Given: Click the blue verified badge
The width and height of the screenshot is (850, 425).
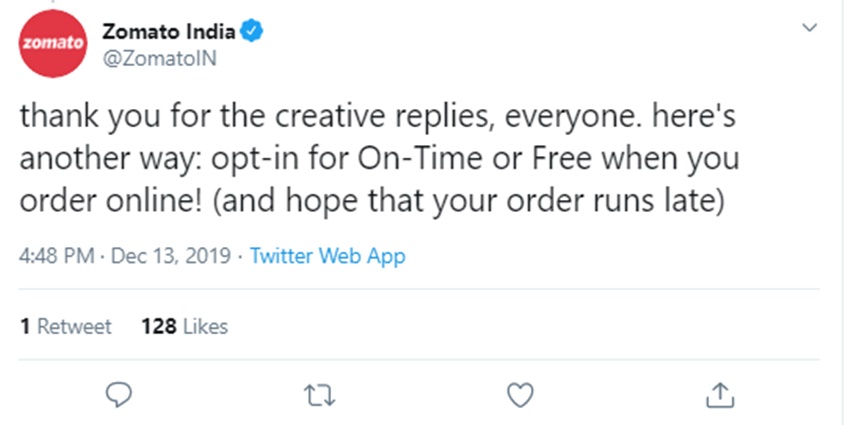Looking at the screenshot, I should 253,32.
